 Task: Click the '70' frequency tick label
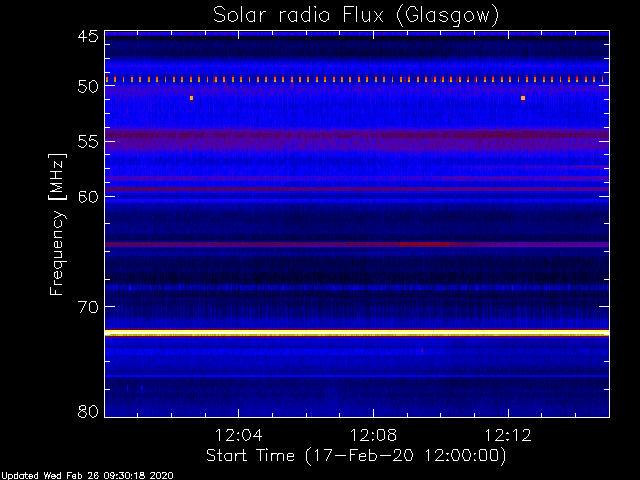point(88,307)
